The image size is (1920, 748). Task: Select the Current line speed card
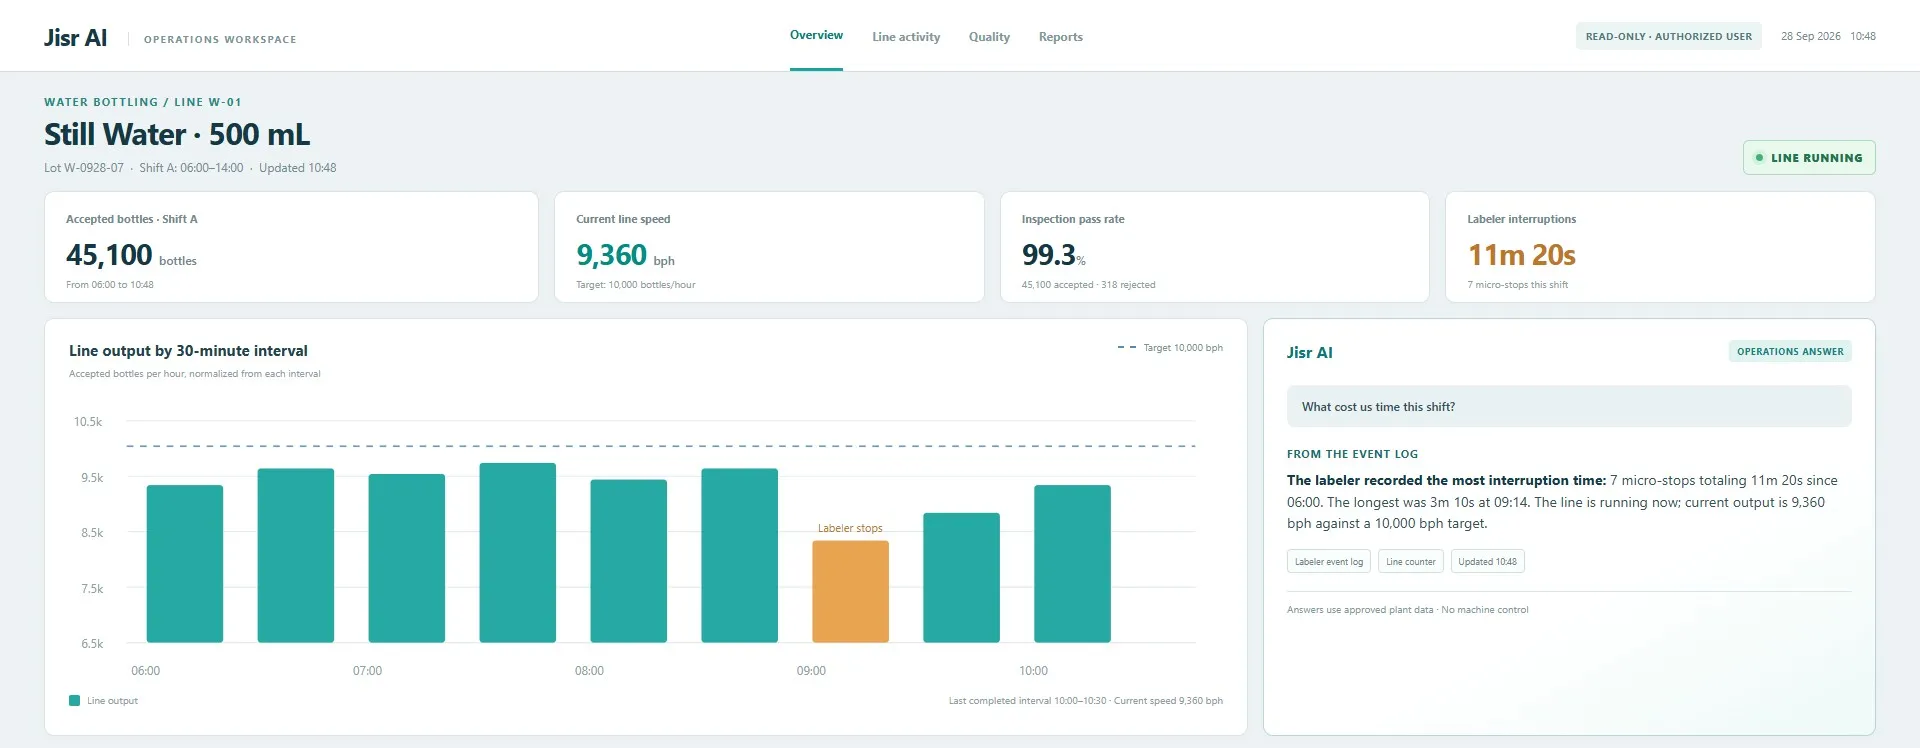click(769, 247)
